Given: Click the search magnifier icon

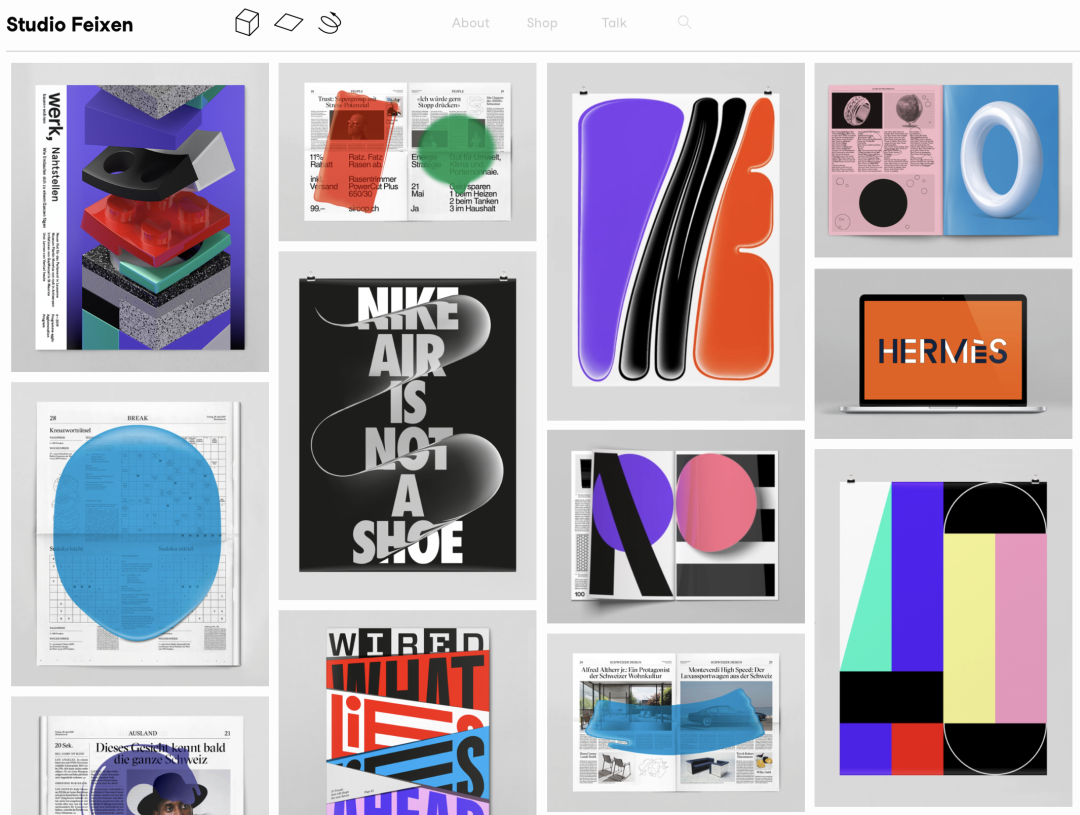Looking at the screenshot, I should click(684, 23).
